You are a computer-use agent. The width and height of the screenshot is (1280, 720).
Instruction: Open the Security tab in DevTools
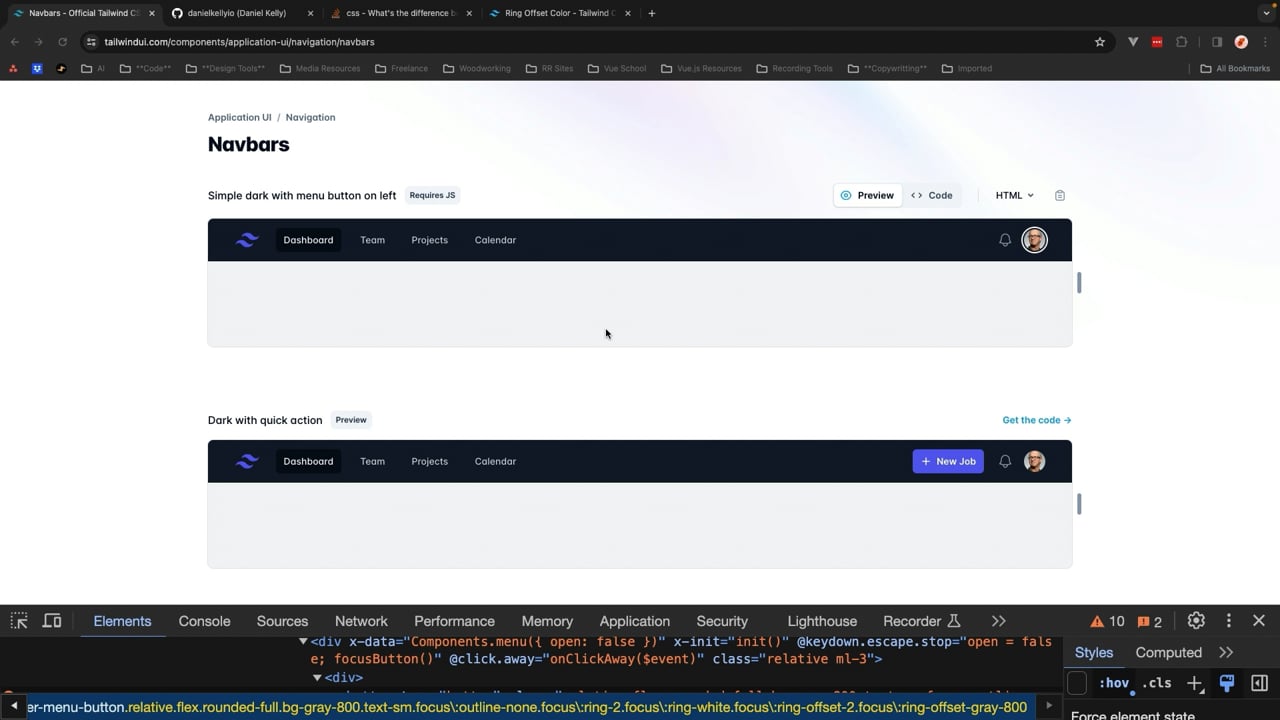[722, 621]
